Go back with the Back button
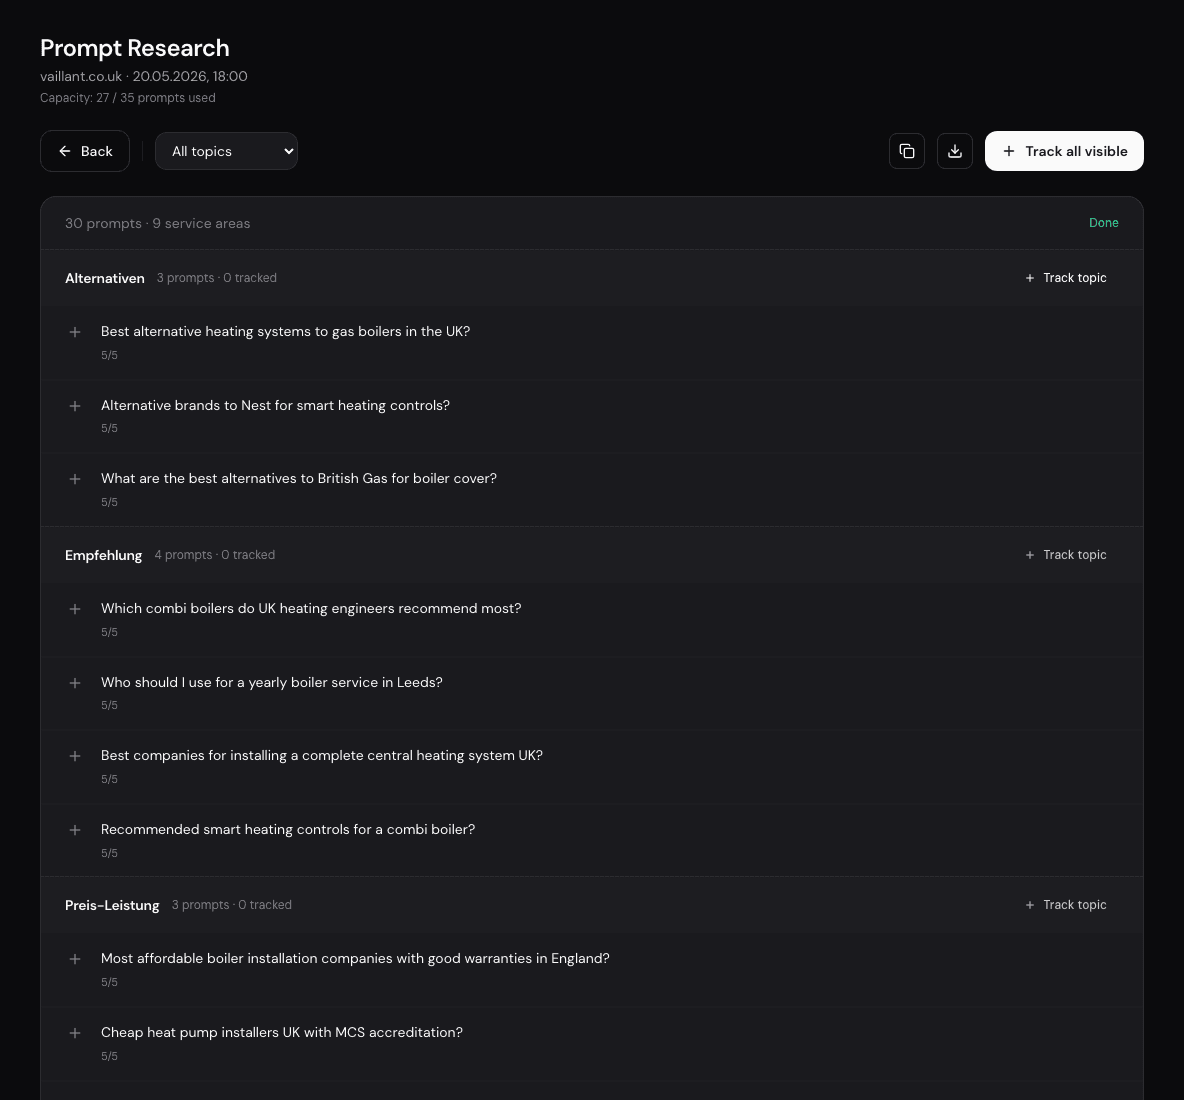 85,151
